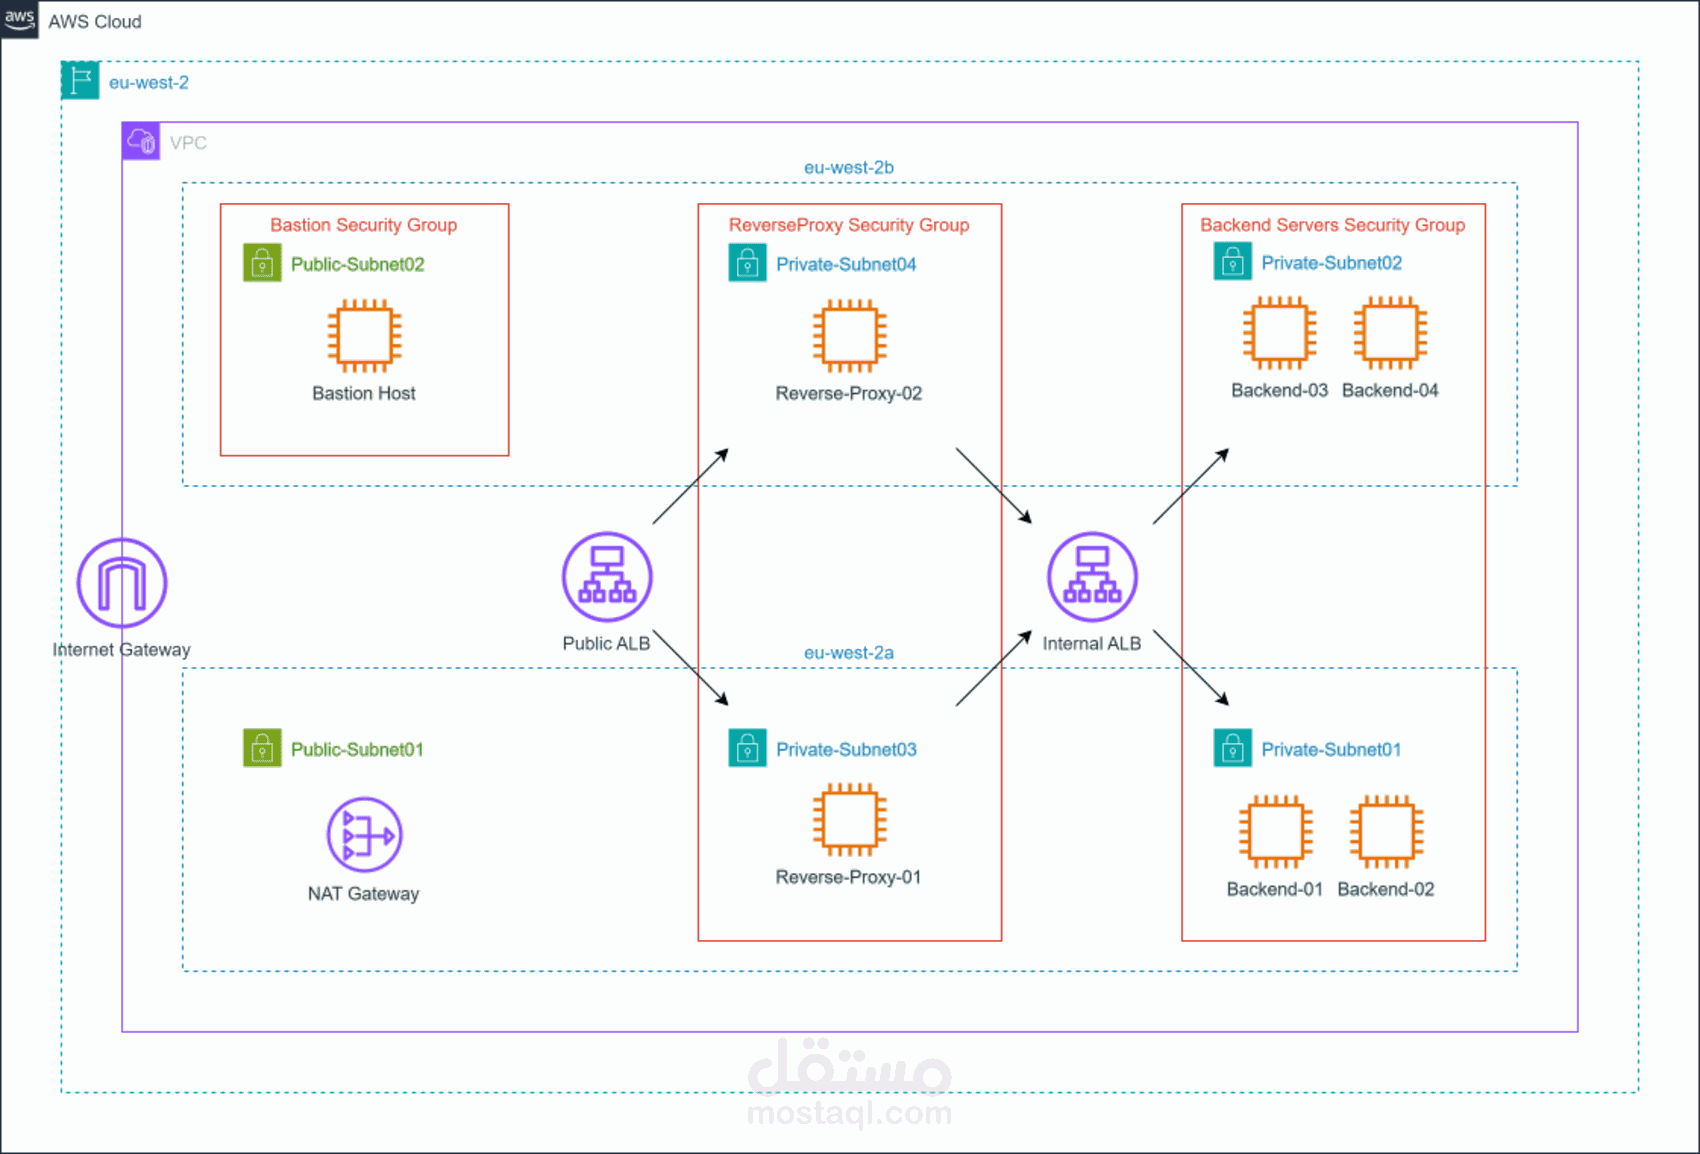
Task: Select the AWS Cloud label
Action: click(95, 22)
